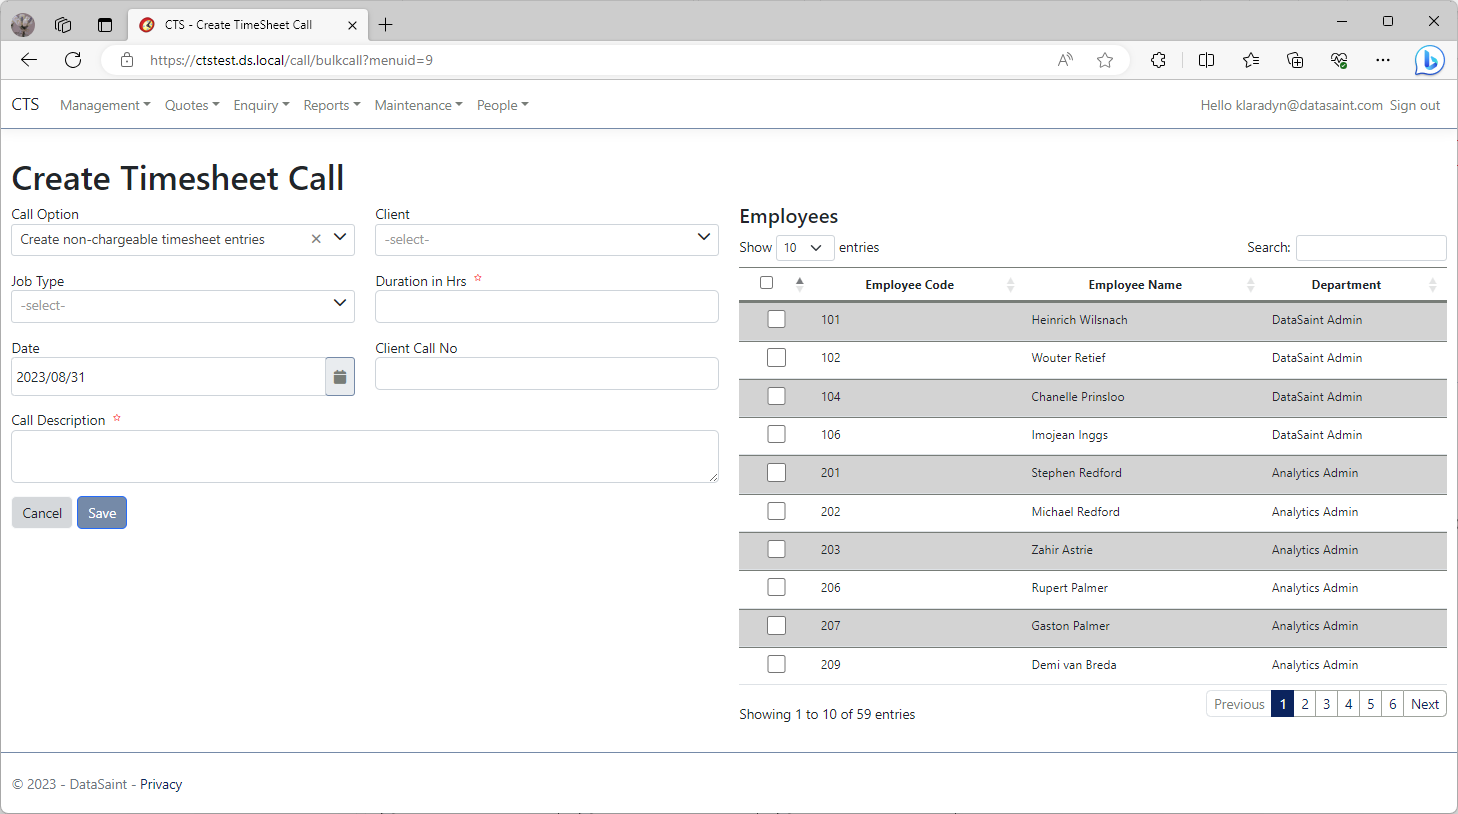Viewport: 1458px width, 814px height.
Task: Click the browser address bar URL
Action: [291, 60]
